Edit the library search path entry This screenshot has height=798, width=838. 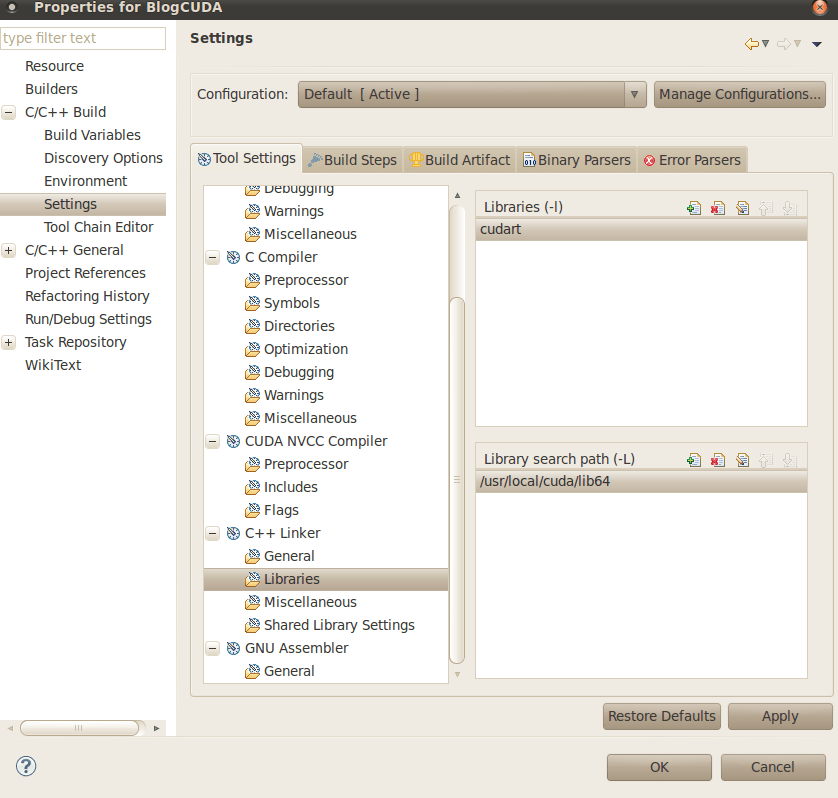click(742, 459)
